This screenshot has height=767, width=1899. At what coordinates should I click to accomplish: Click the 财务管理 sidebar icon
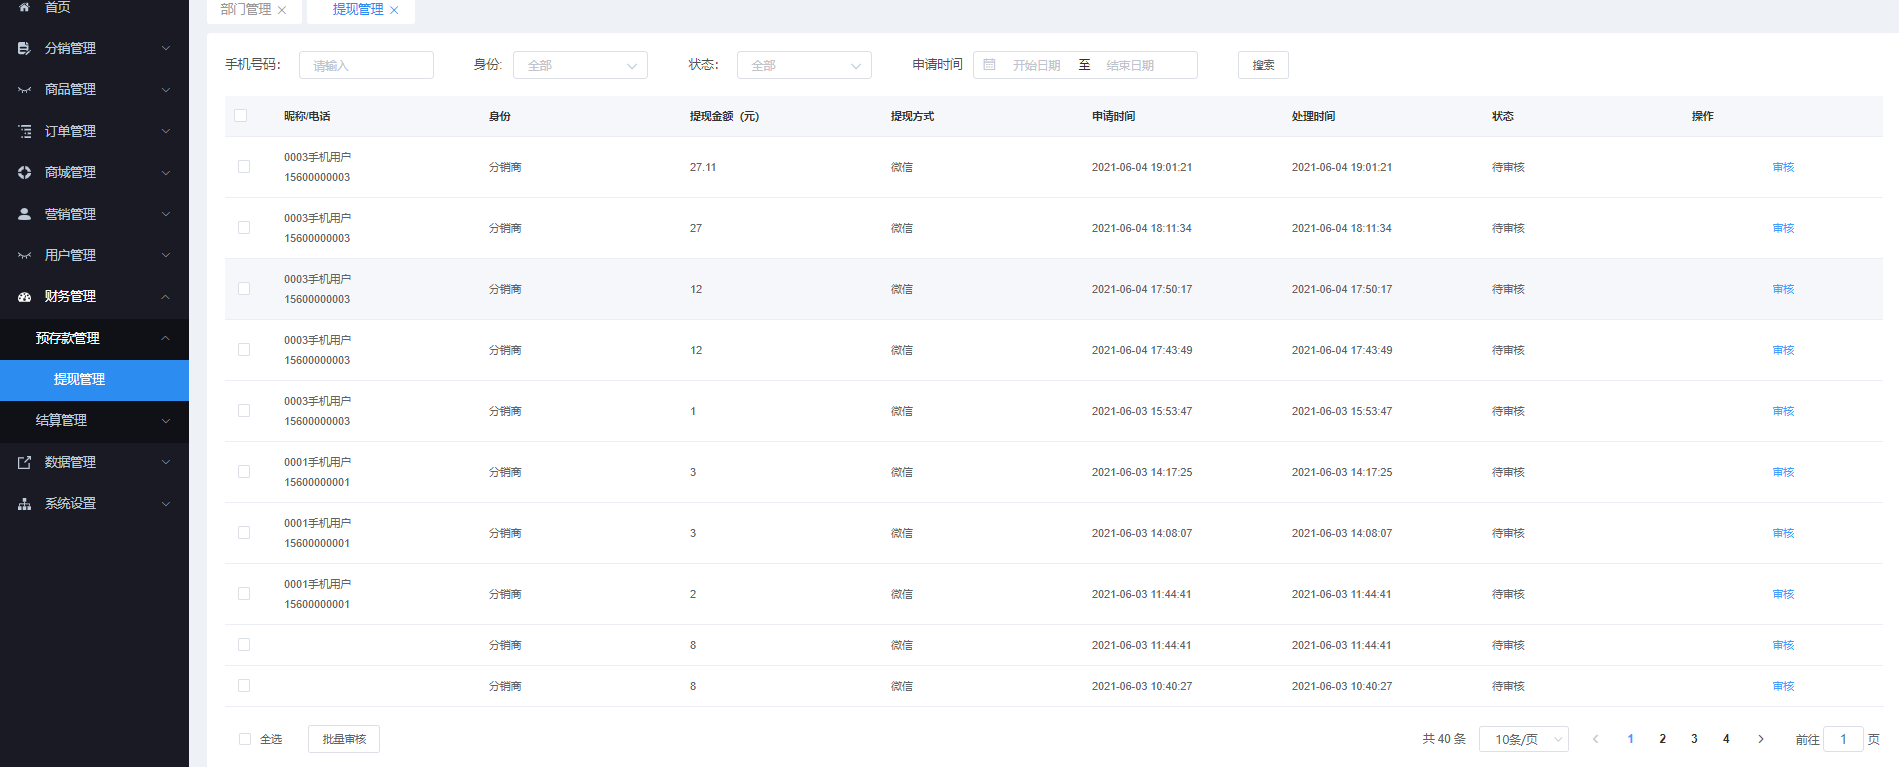point(24,297)
